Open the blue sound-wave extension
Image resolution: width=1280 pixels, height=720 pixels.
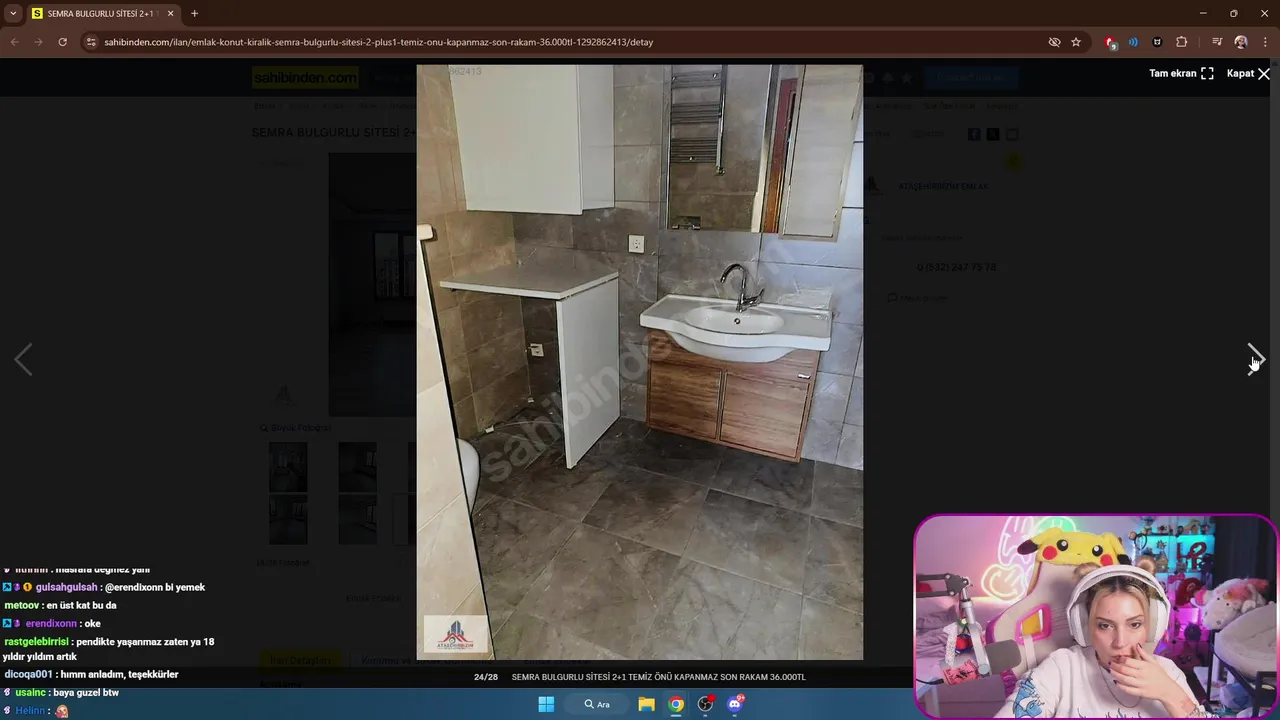click(x=1133, y=42)
